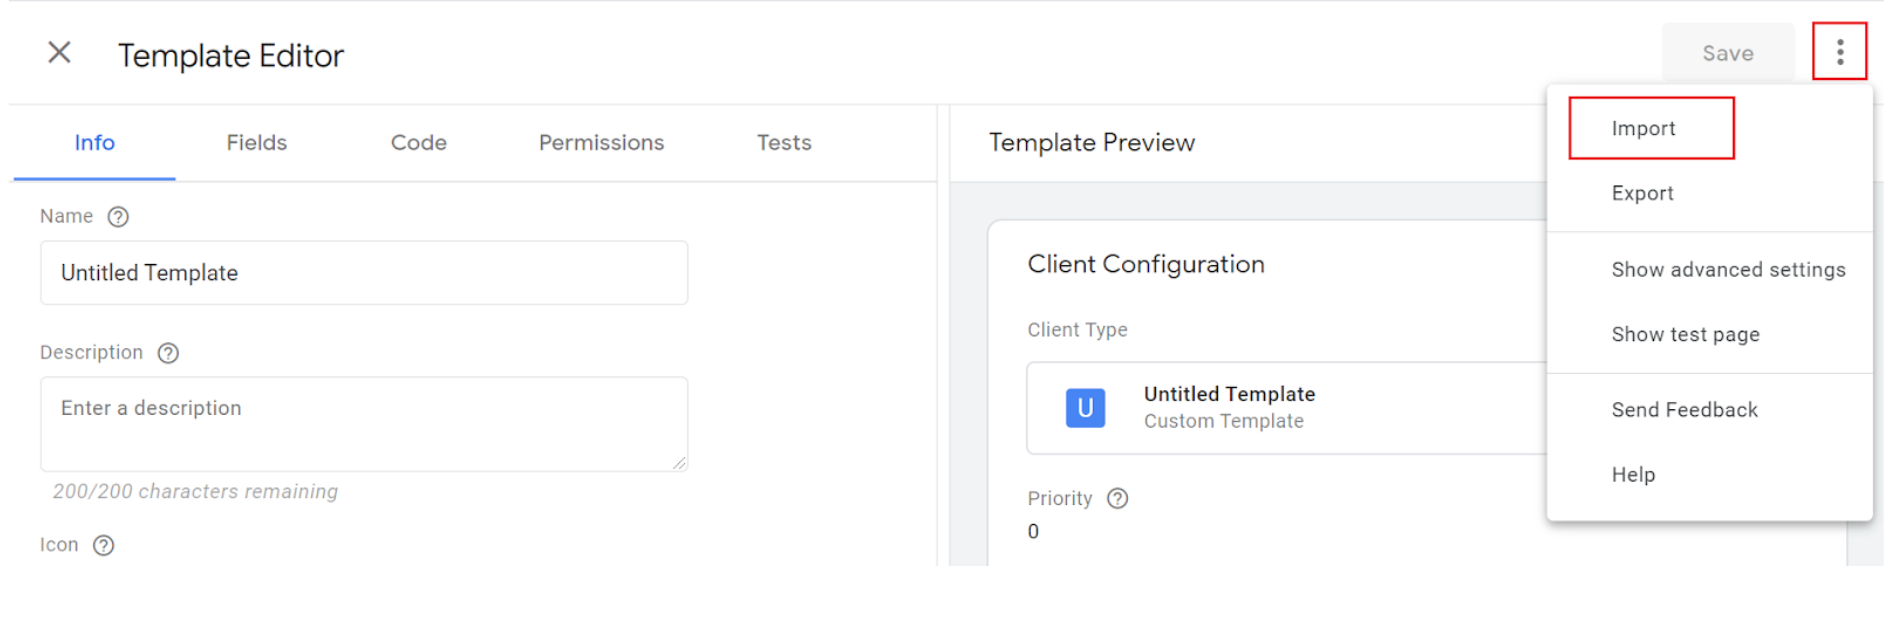Click the blue U template icon
The width and height of the screenshot is (1886, 640).
click(x=1085, y=408)
